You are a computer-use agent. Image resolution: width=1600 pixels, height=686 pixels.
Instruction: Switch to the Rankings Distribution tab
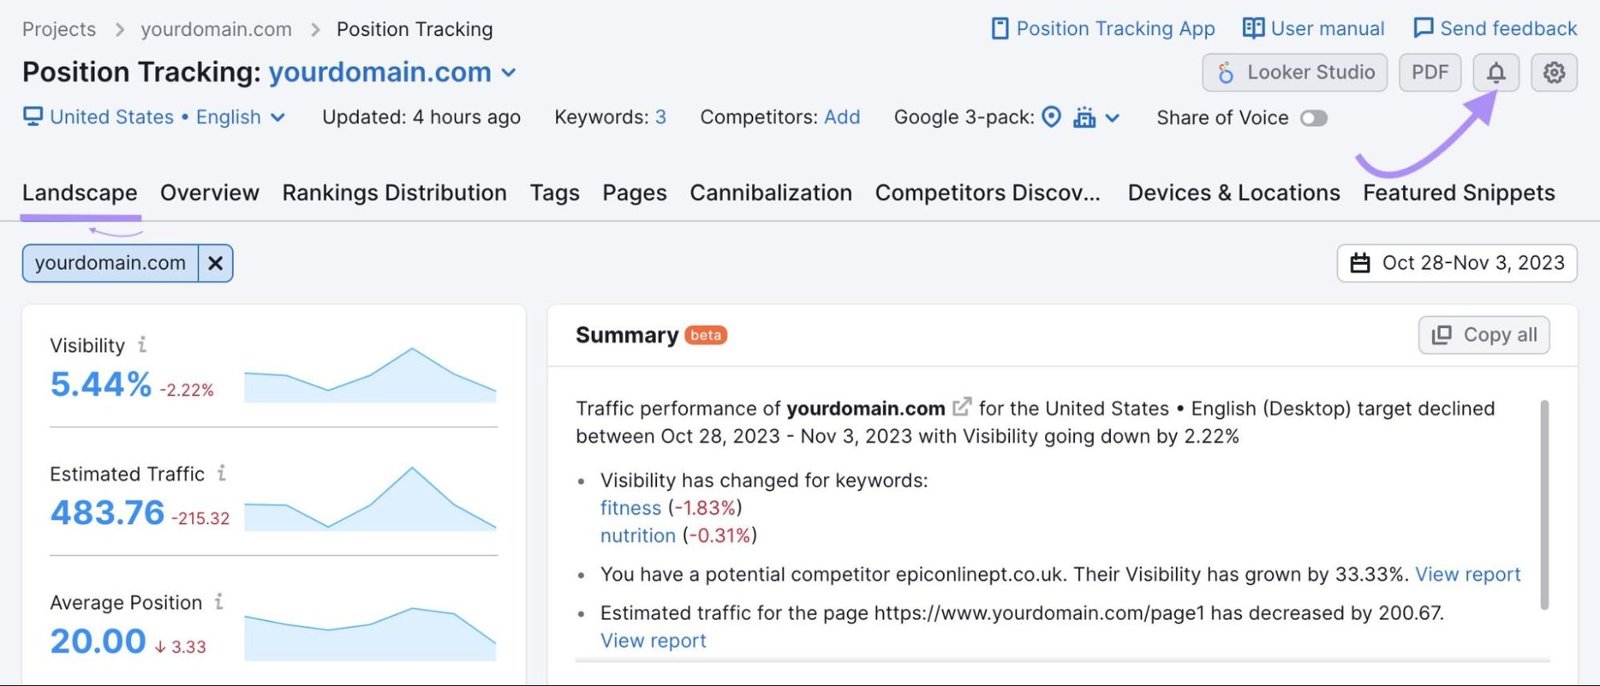pyautogui.click(x=394, y=192)
